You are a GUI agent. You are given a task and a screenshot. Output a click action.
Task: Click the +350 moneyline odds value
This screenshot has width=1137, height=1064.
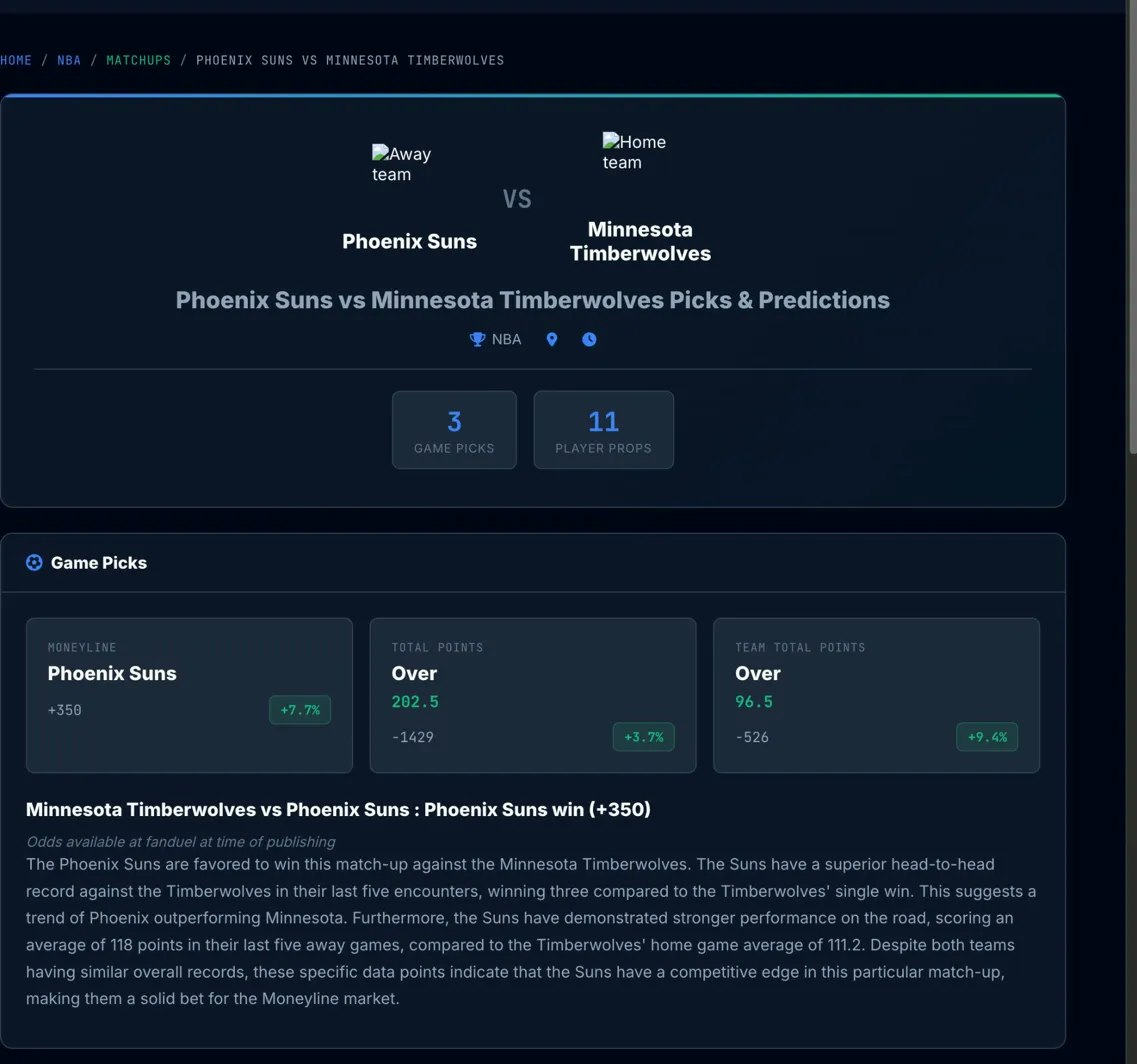(x=65, y=710)
